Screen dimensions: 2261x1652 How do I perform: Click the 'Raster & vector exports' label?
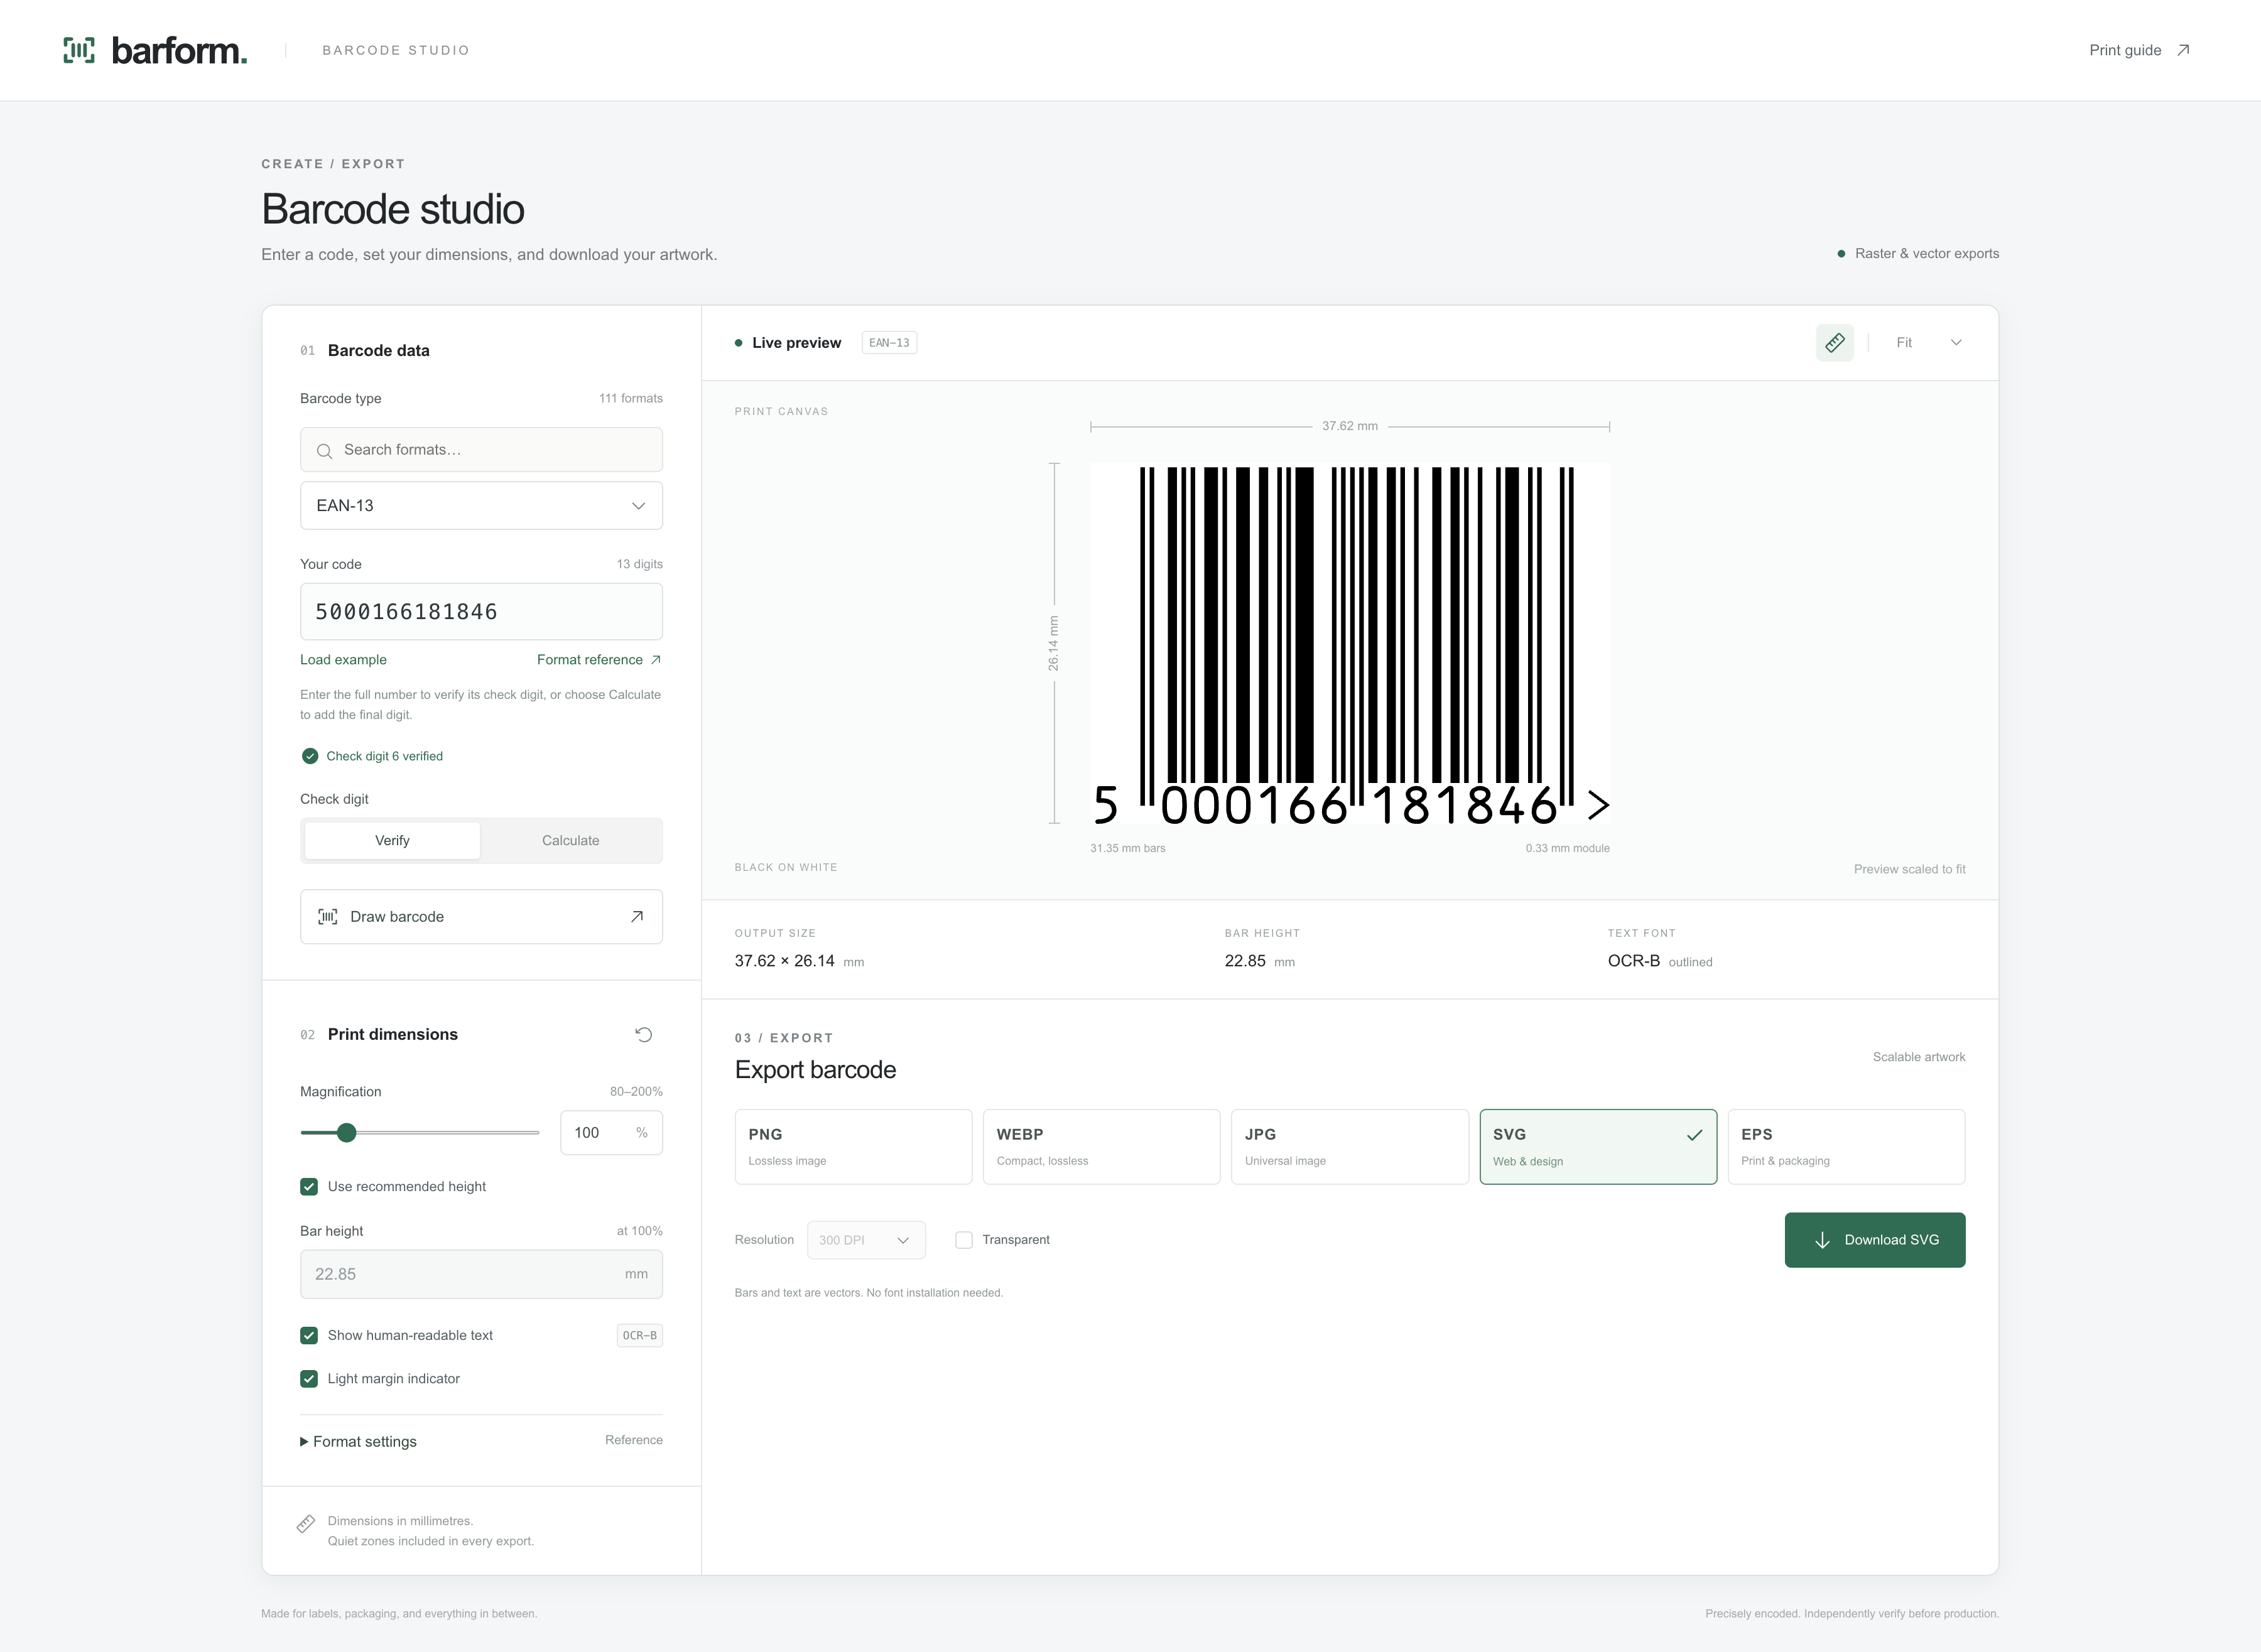(x=1927, y=254)
